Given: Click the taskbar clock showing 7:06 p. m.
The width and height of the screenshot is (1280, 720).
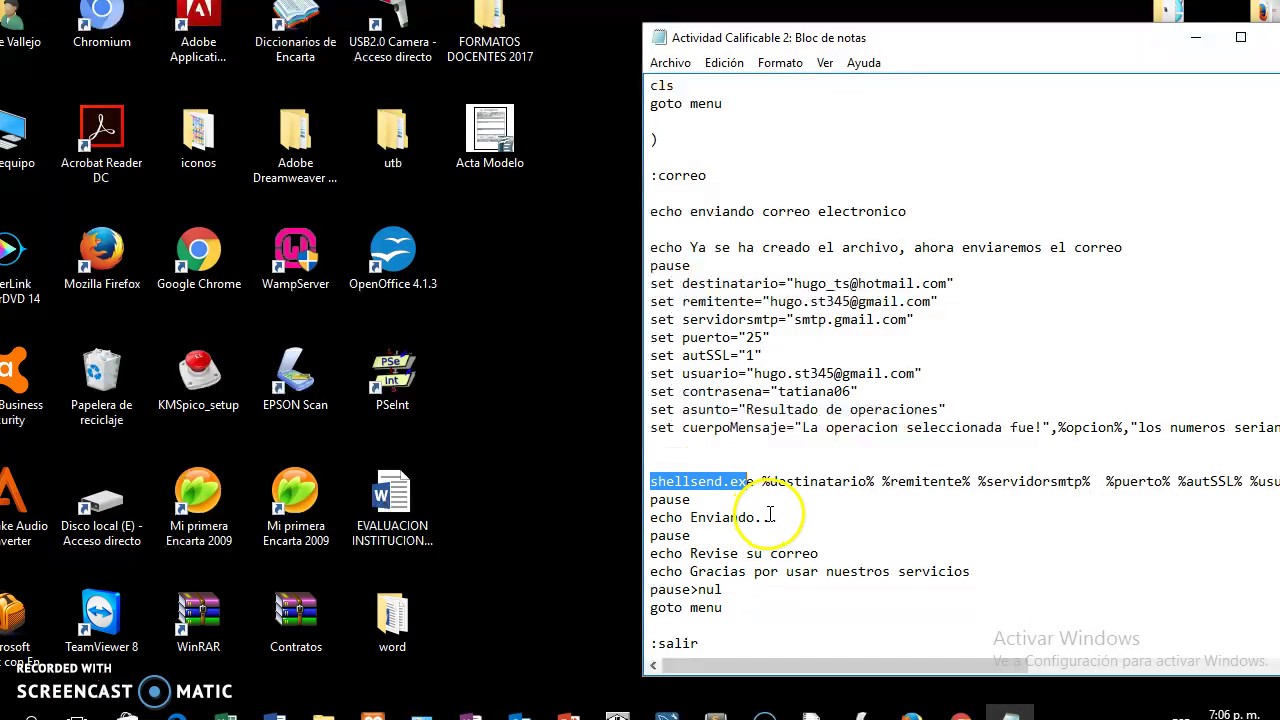Looking at the screenshot, I should pos(1234,714).
